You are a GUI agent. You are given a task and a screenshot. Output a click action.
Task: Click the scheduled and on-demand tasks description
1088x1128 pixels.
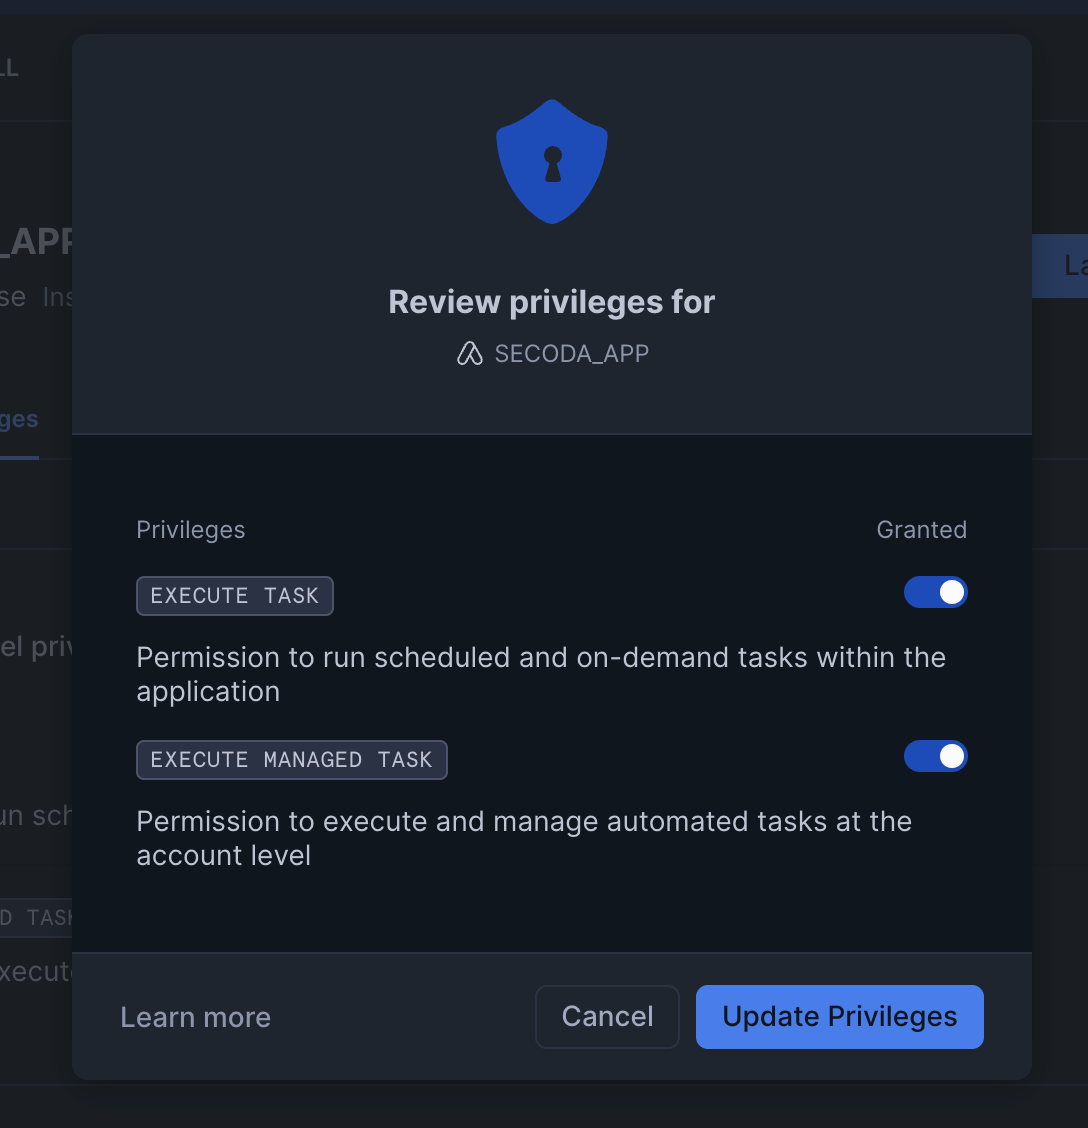pyautogui.click(x=540, y=674)
